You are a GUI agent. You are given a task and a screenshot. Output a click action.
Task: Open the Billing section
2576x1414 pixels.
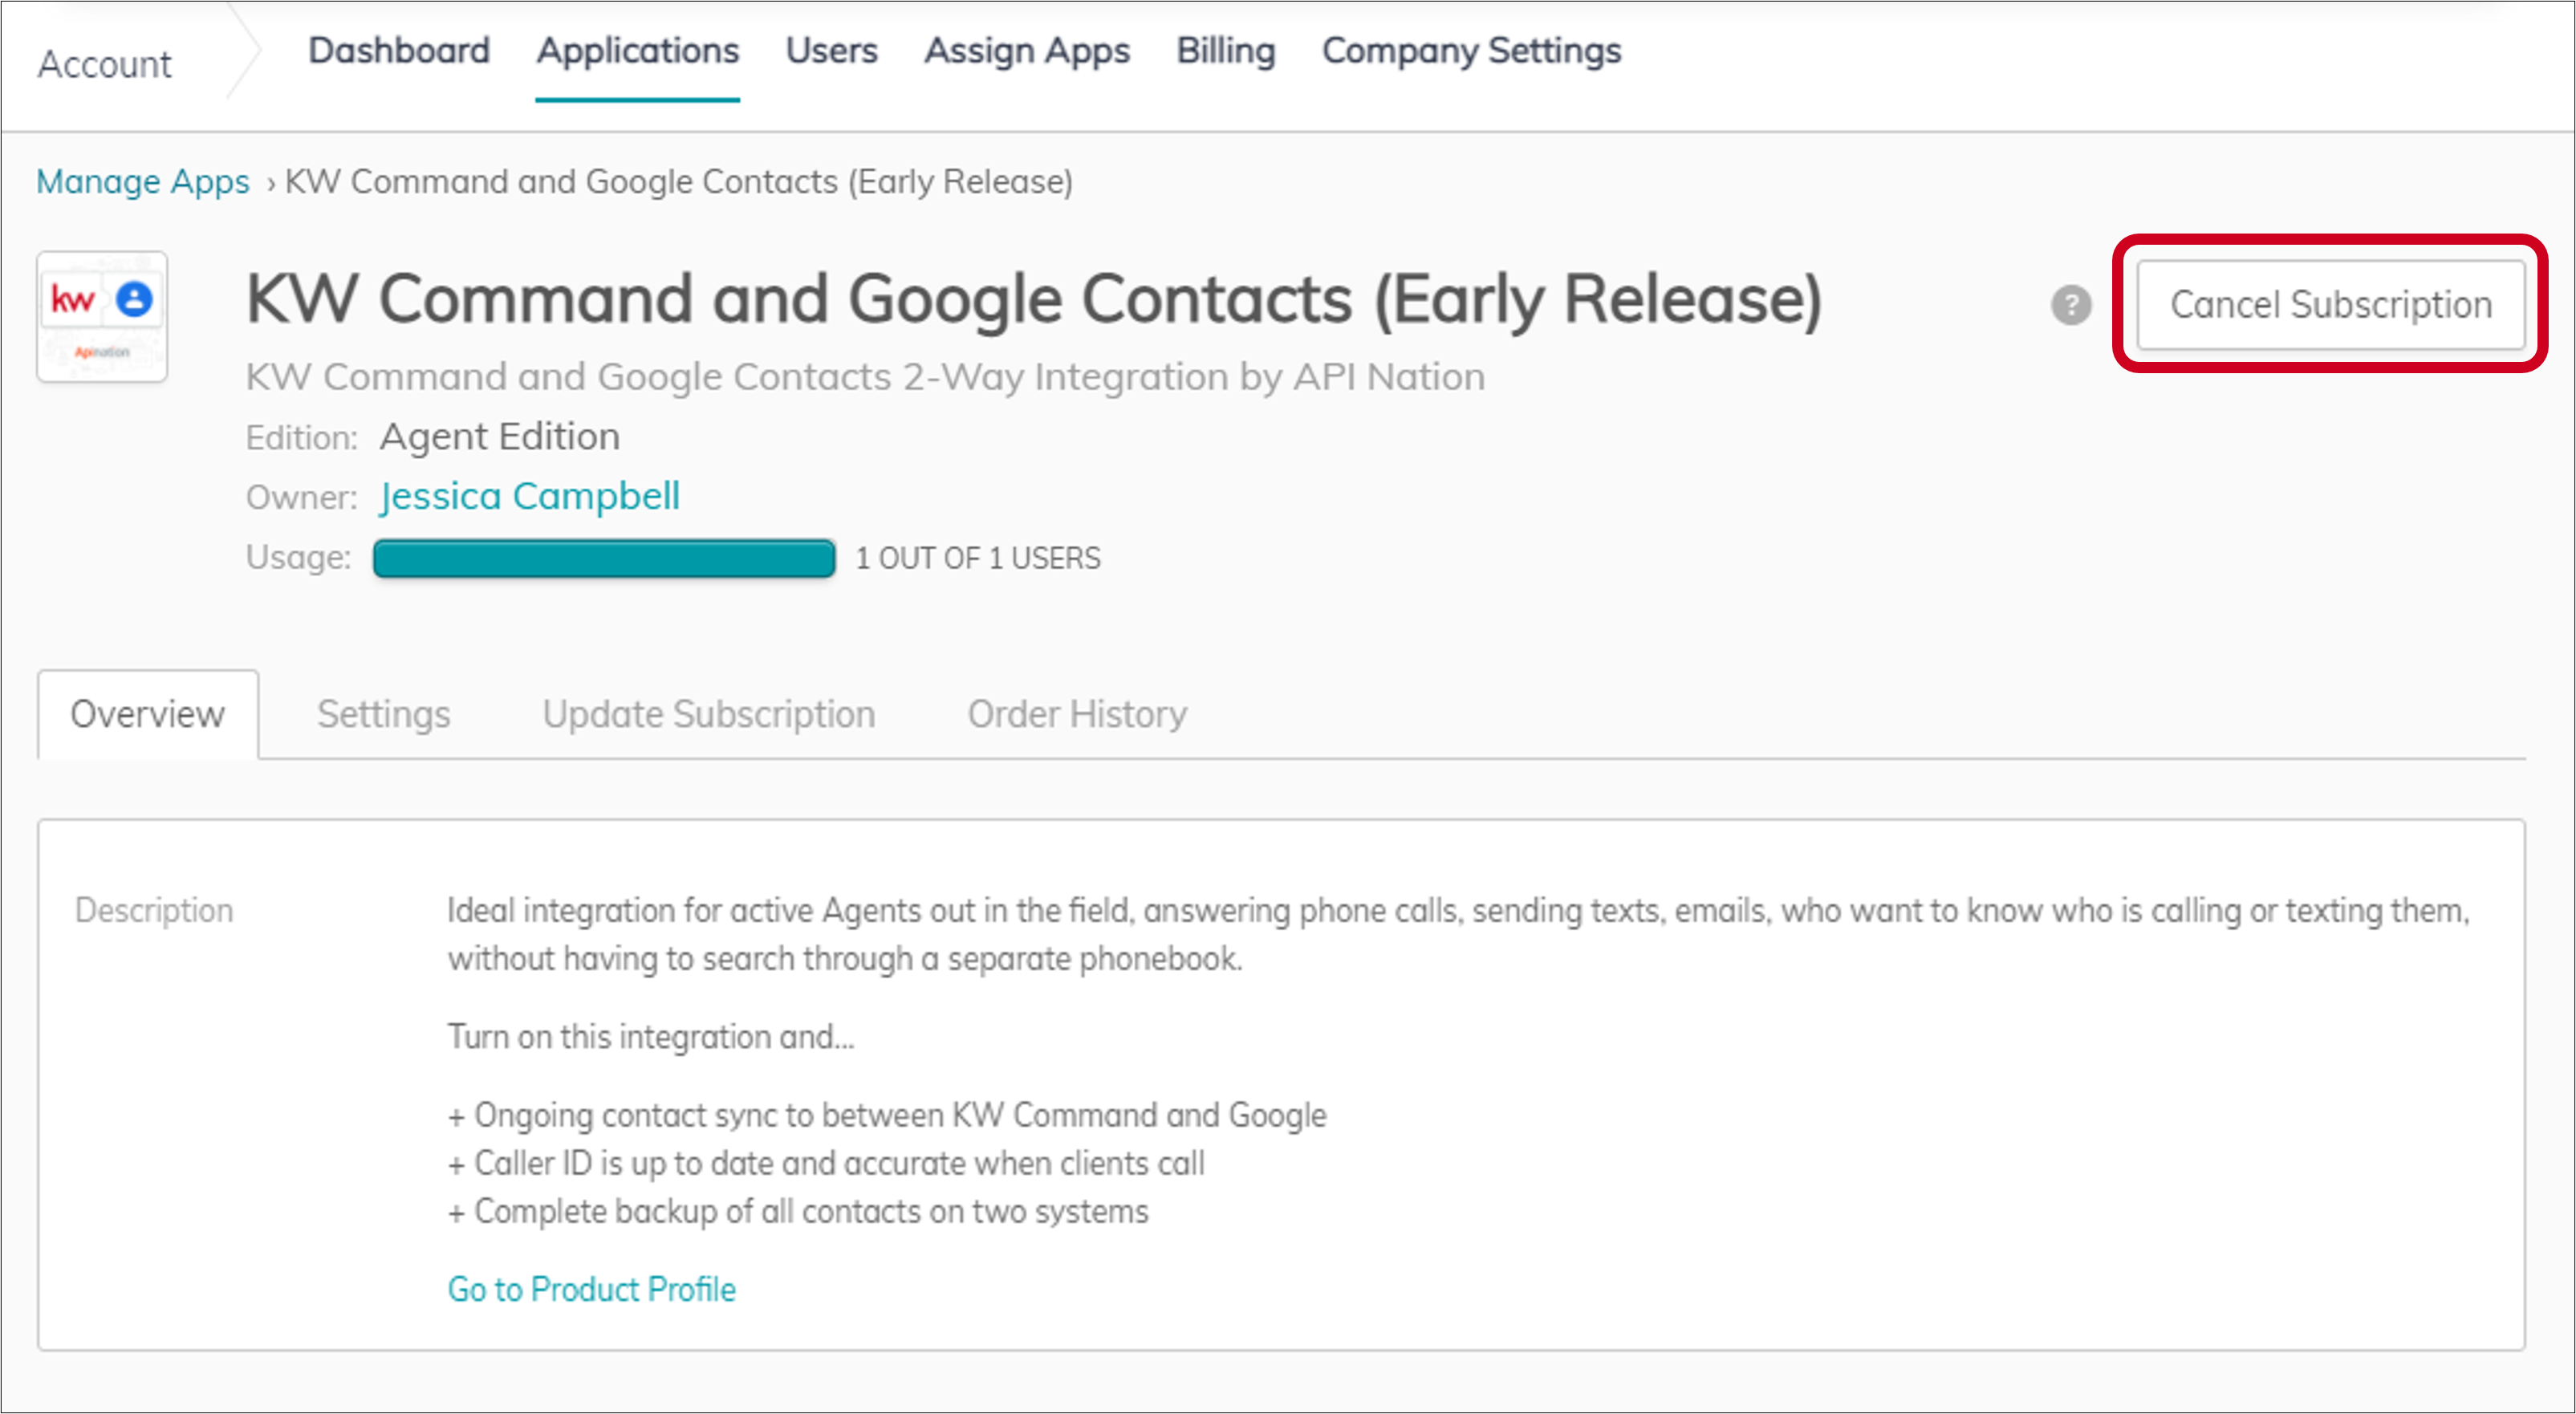1226,50
